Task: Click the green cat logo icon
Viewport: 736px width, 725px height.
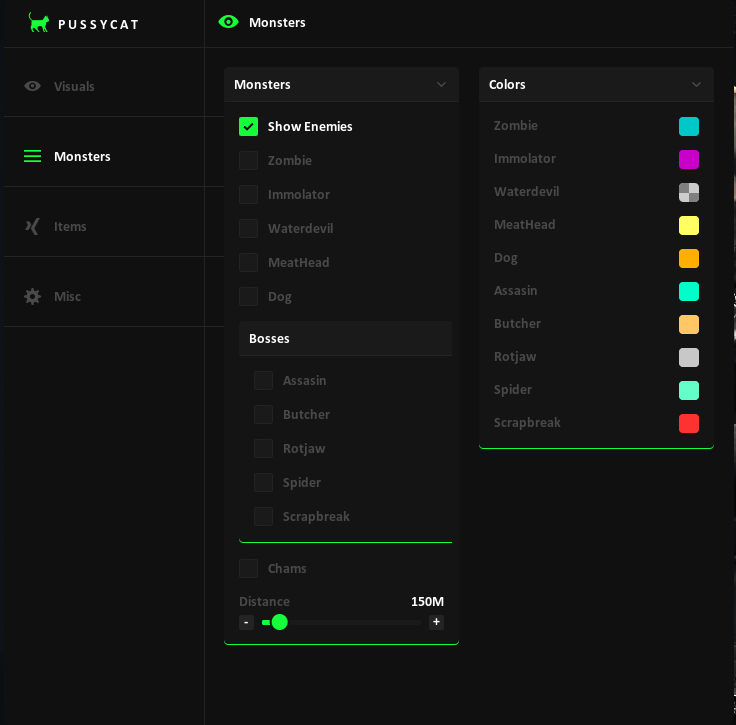Action: click(x=39, y=23)
